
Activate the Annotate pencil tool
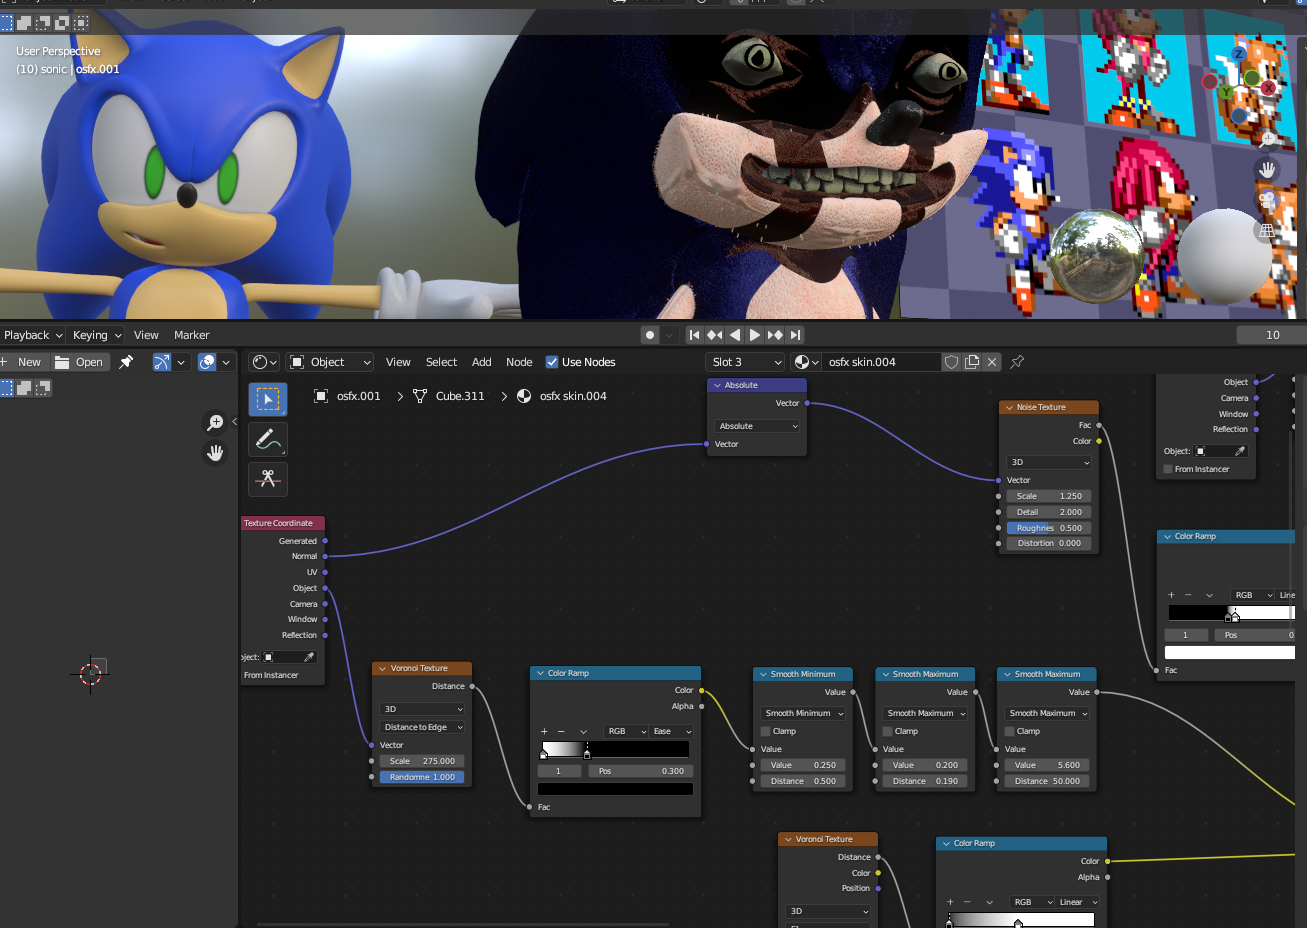pos(267,439)
